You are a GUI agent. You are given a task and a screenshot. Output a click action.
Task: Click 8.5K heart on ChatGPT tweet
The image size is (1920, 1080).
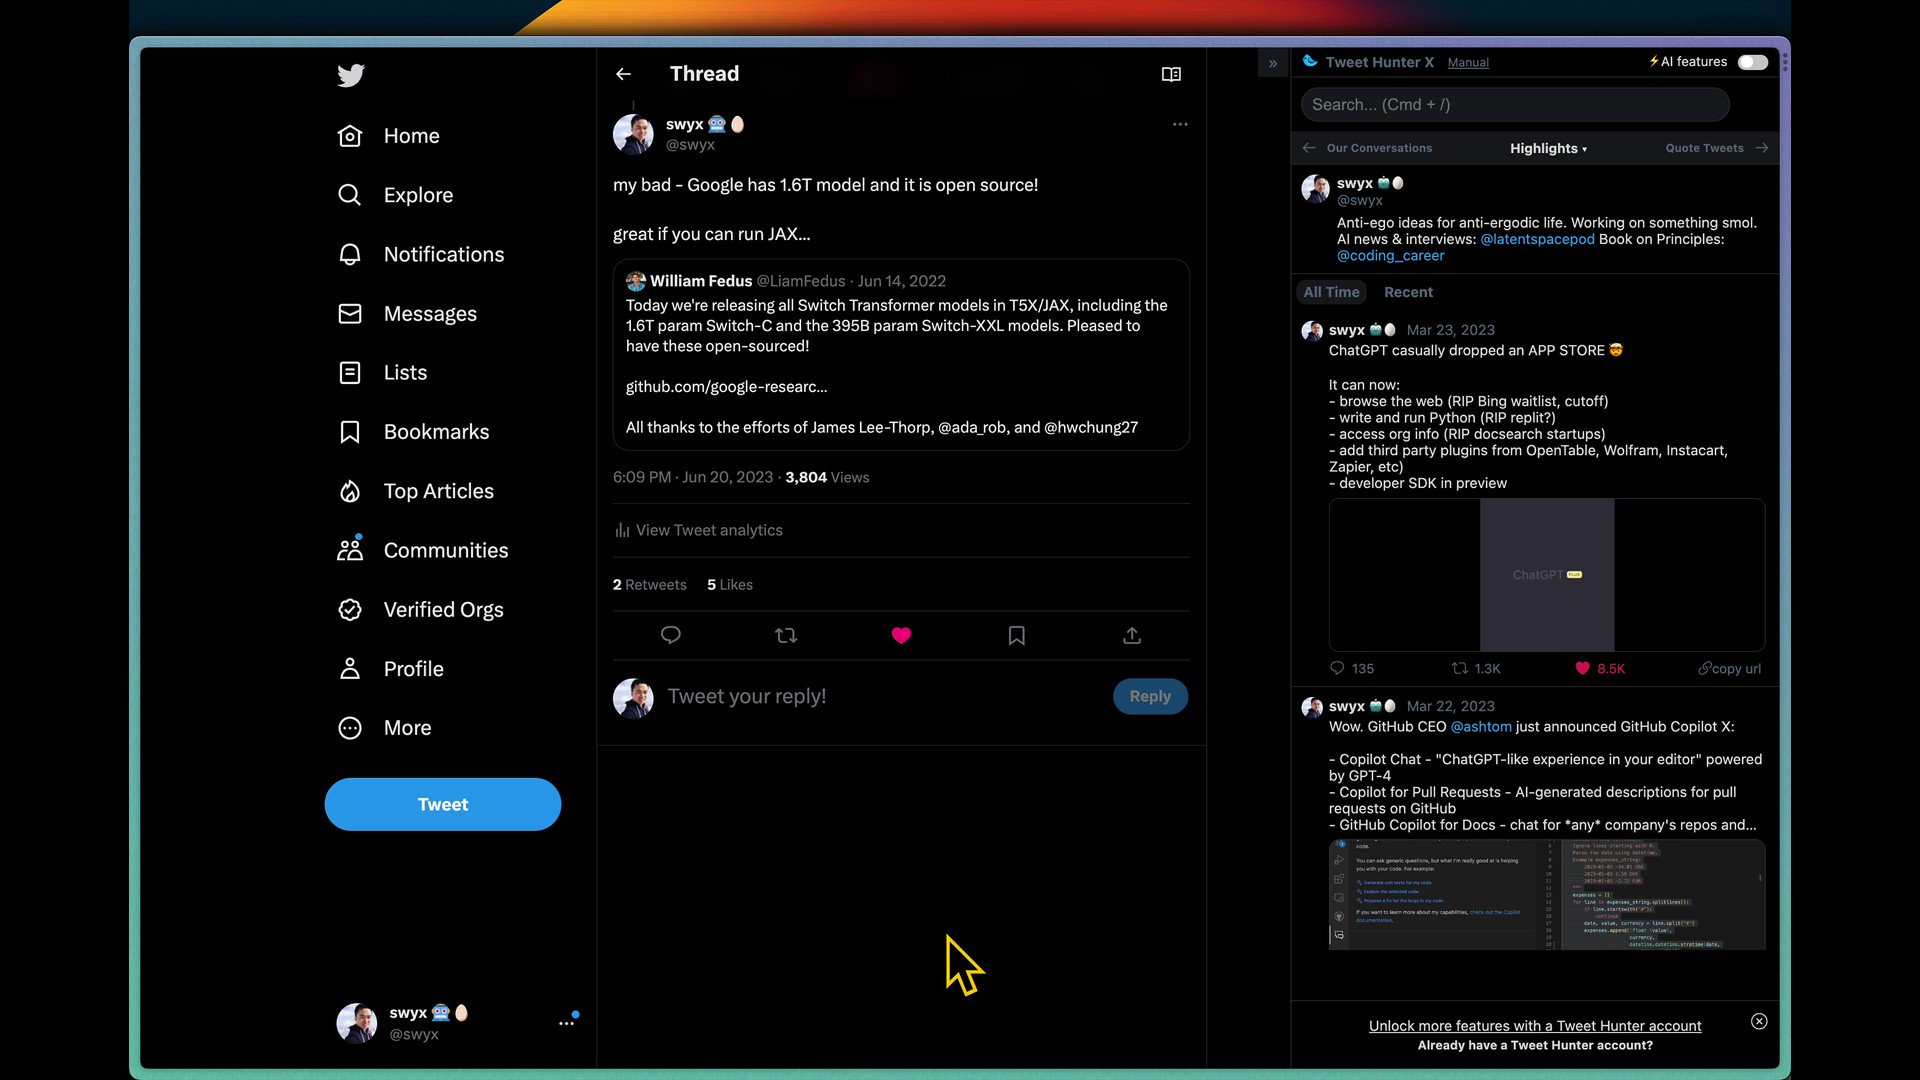tap(1582, 668)
